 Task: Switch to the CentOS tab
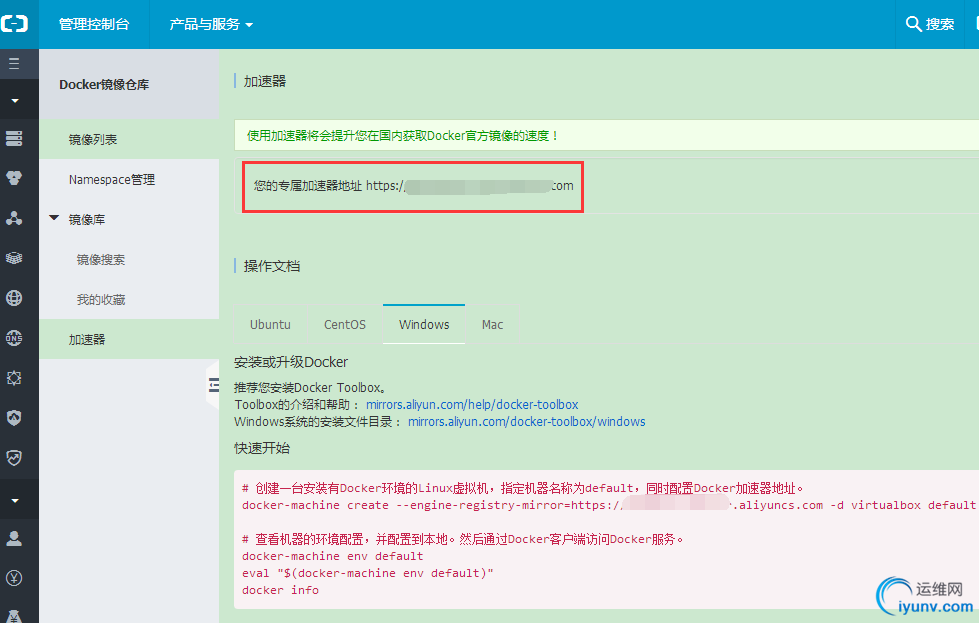[x=345, y=325]
